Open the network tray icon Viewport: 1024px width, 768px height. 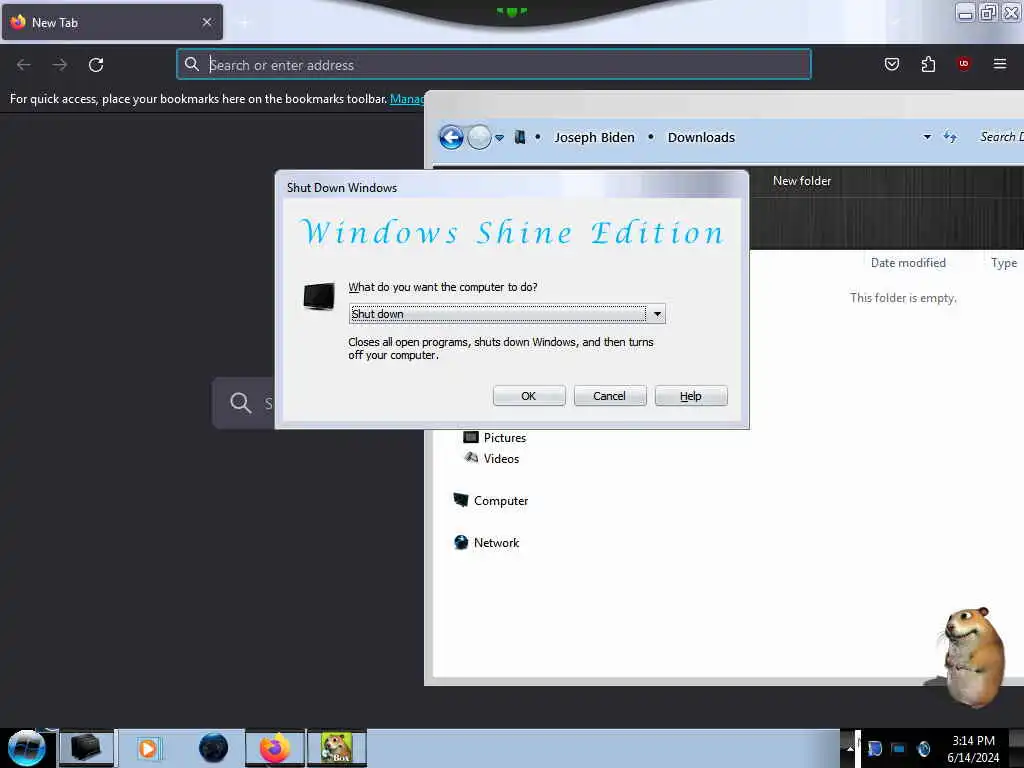(x=899, y=748)
